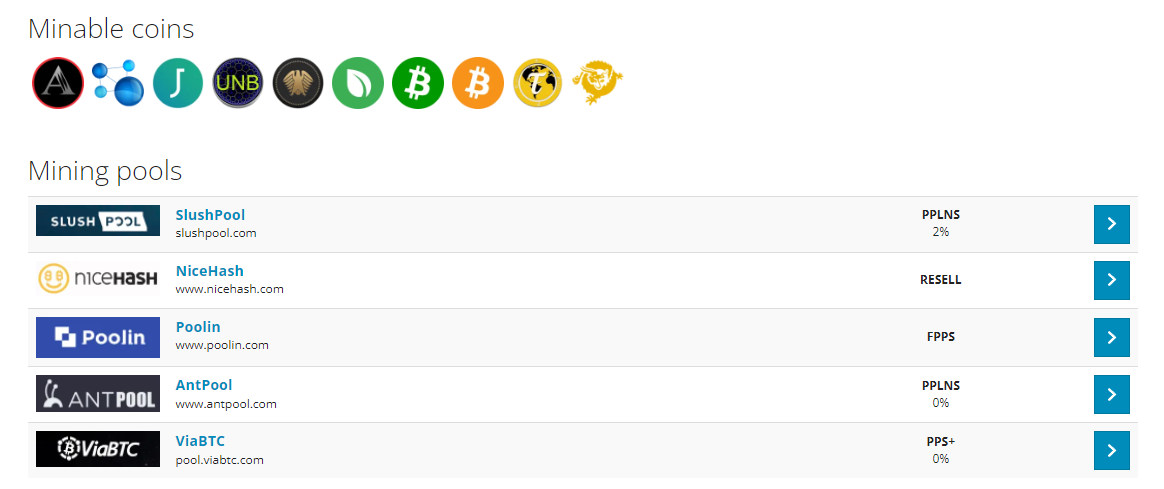Click the blue connected-spheres coin icon
The image size is (1164, 489).
click(x=118, y=83)
